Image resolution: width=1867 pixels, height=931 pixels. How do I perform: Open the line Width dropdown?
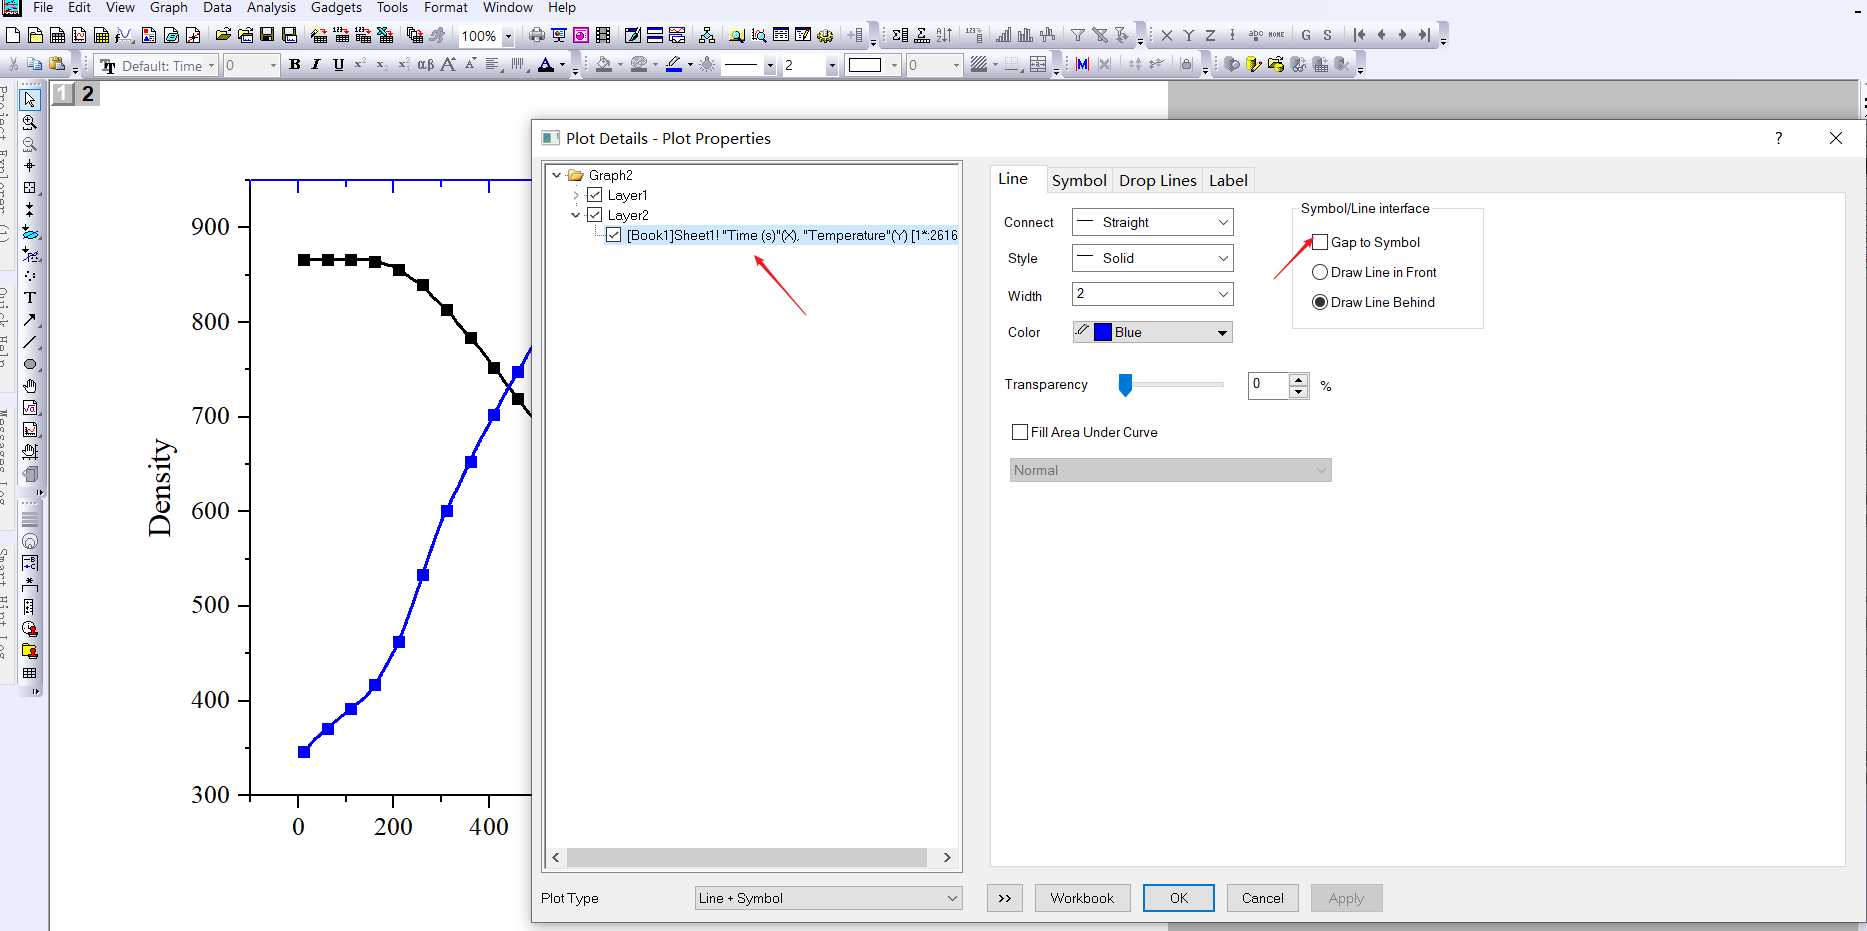(1152, 294)
